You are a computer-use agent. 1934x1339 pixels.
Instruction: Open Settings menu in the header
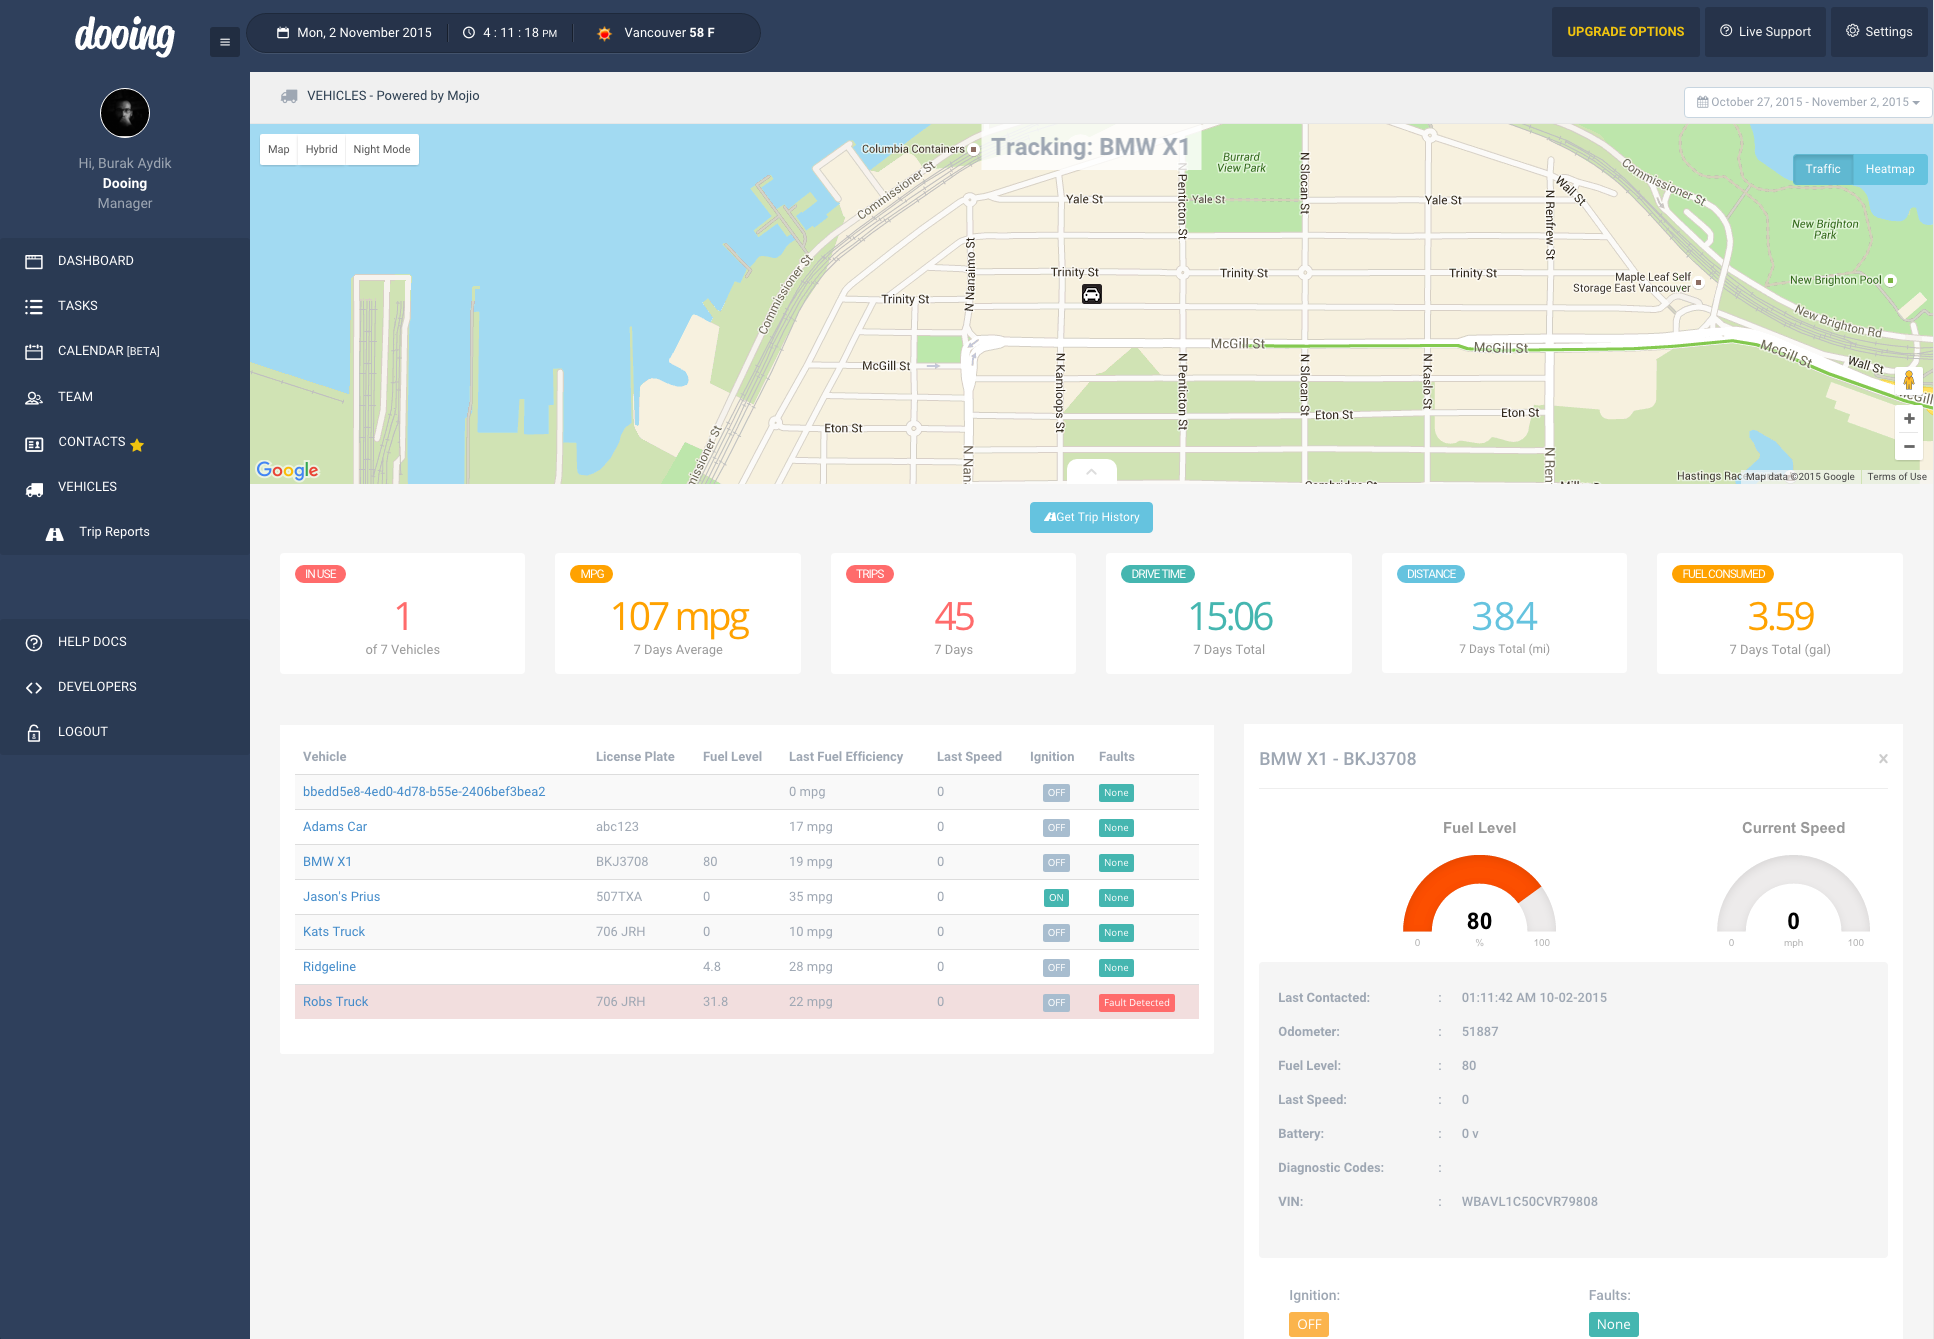[1878, 32]
